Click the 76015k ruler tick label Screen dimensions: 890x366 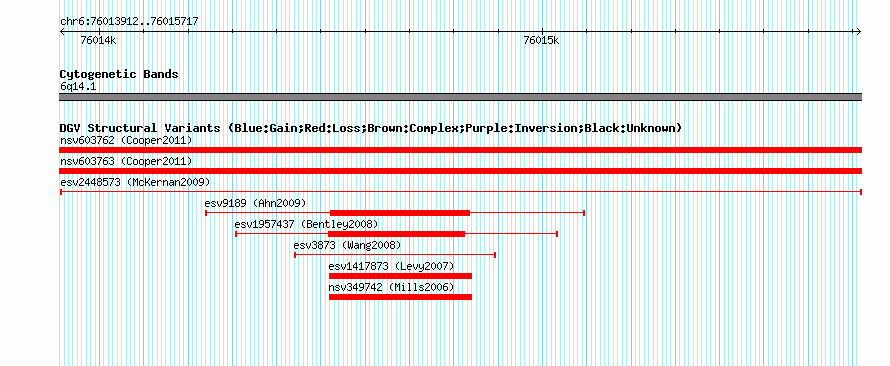point(541,40)
